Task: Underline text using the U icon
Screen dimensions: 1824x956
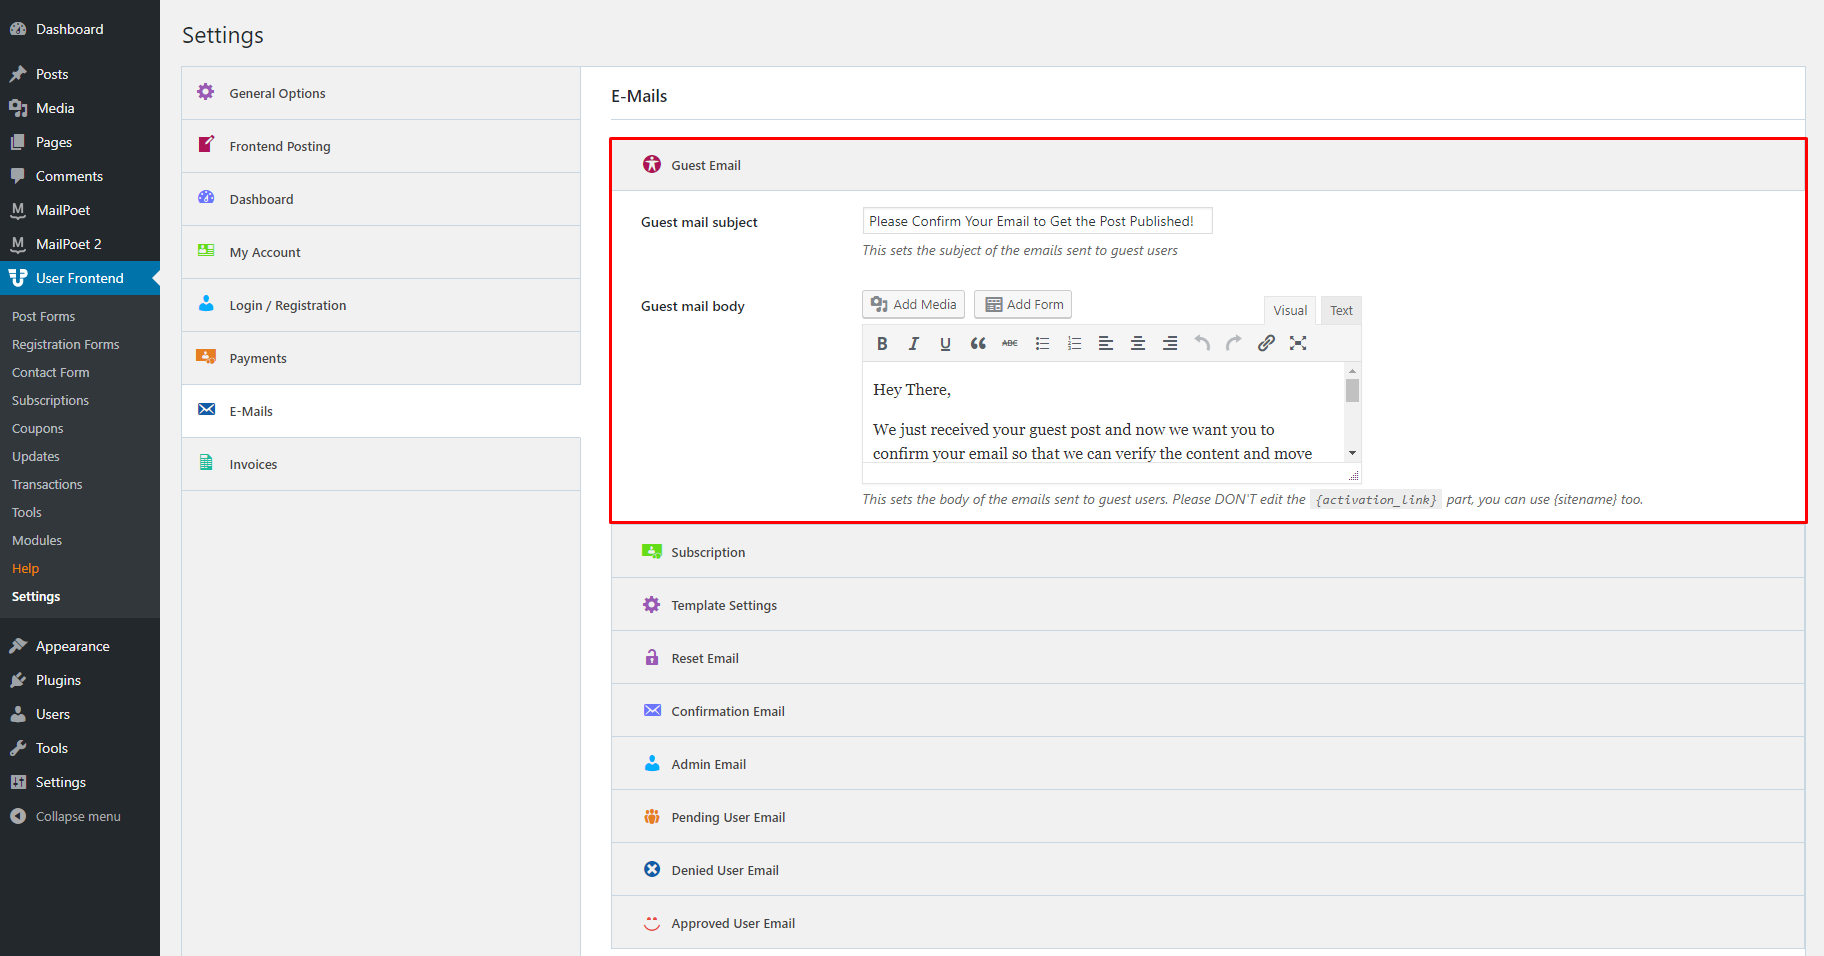Action: [945, 343]
